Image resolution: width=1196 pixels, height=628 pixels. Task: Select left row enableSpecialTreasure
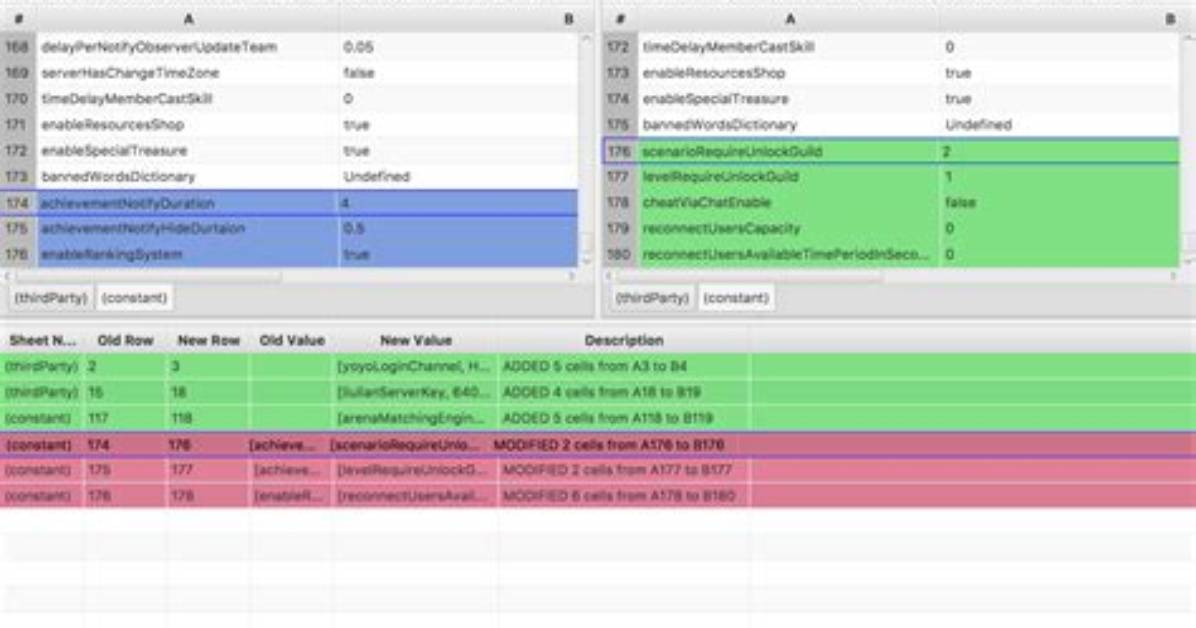click(289, 150)
